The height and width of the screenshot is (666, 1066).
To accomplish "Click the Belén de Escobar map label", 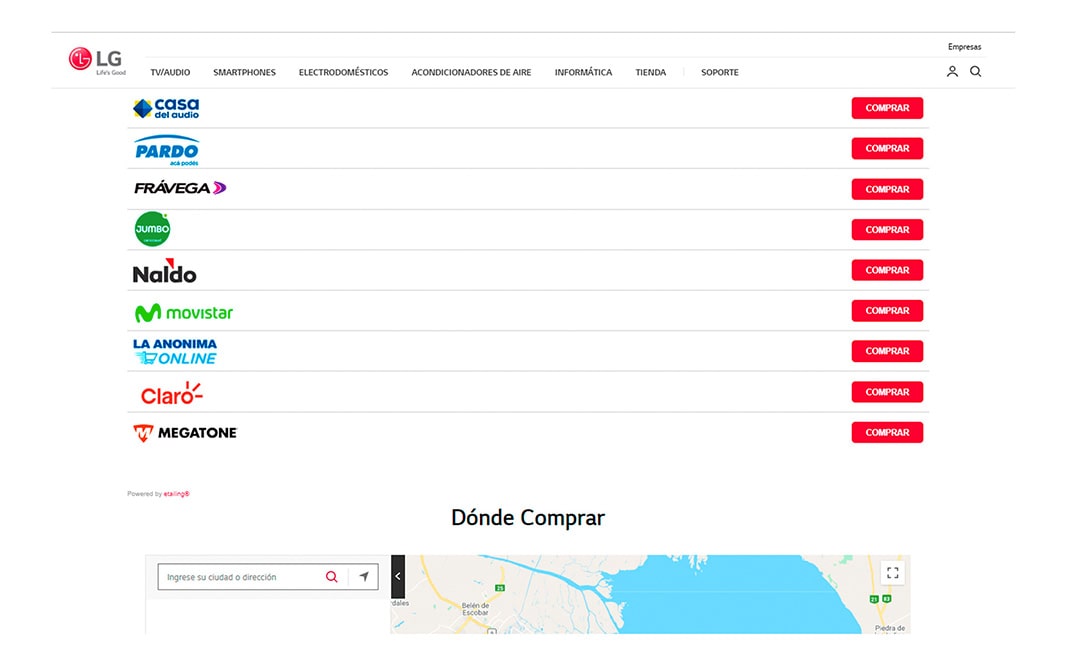I will [475, 609].
